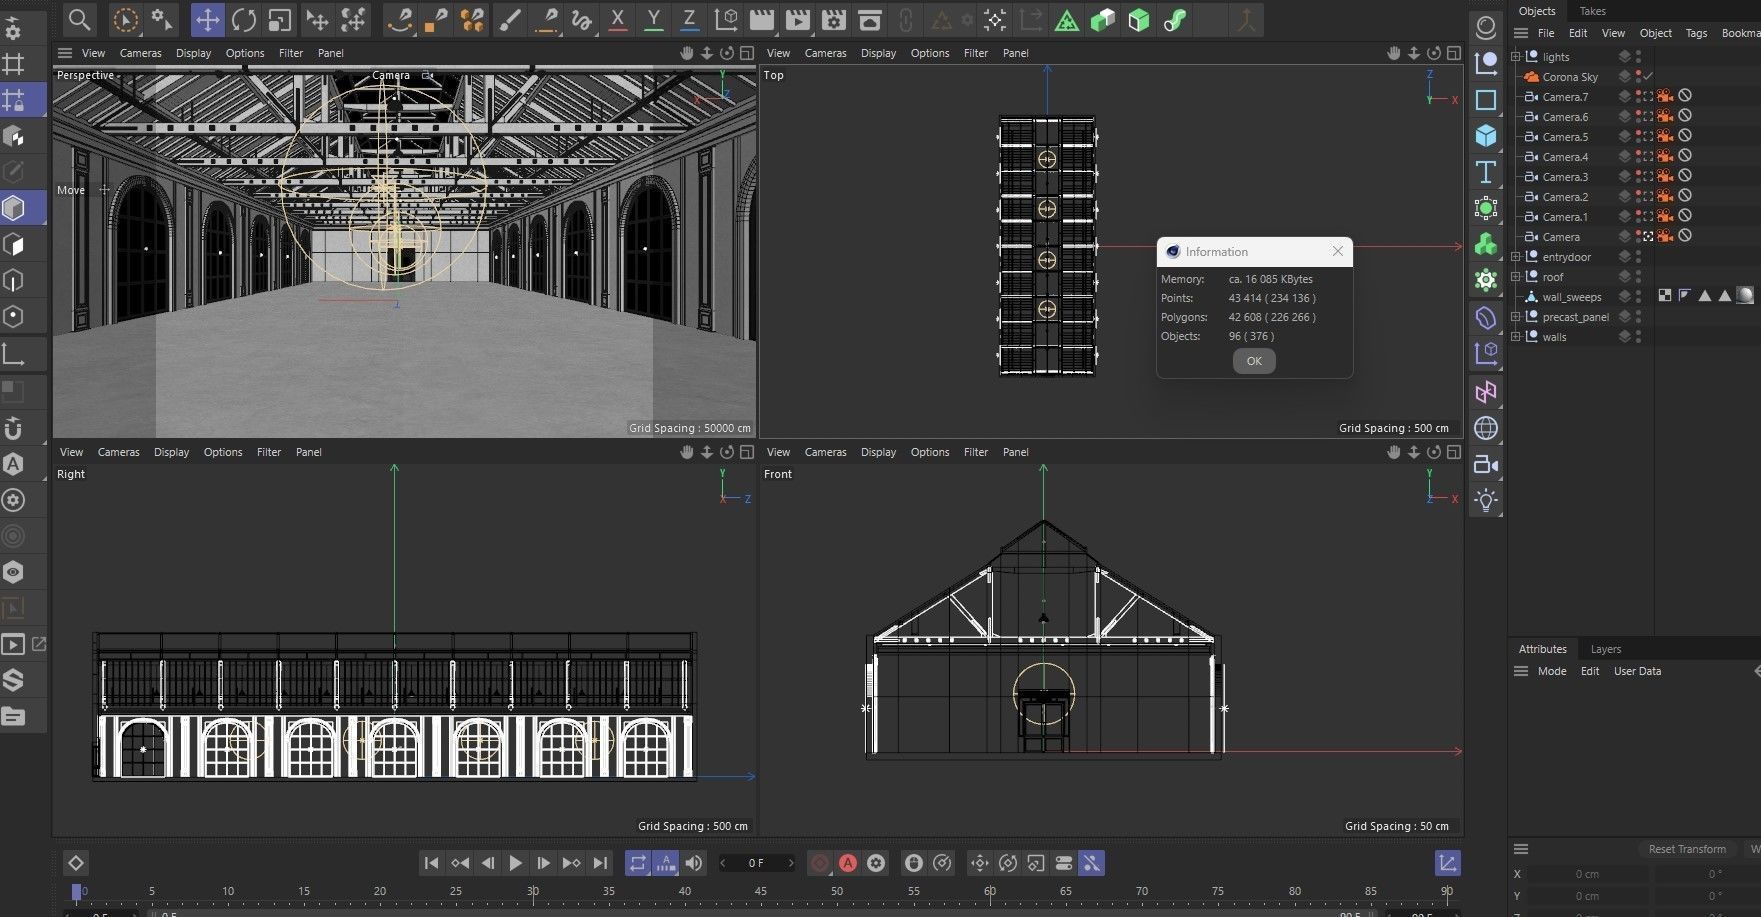Expand the walls group
The image size is (1761, 917).
(1516, 337)
